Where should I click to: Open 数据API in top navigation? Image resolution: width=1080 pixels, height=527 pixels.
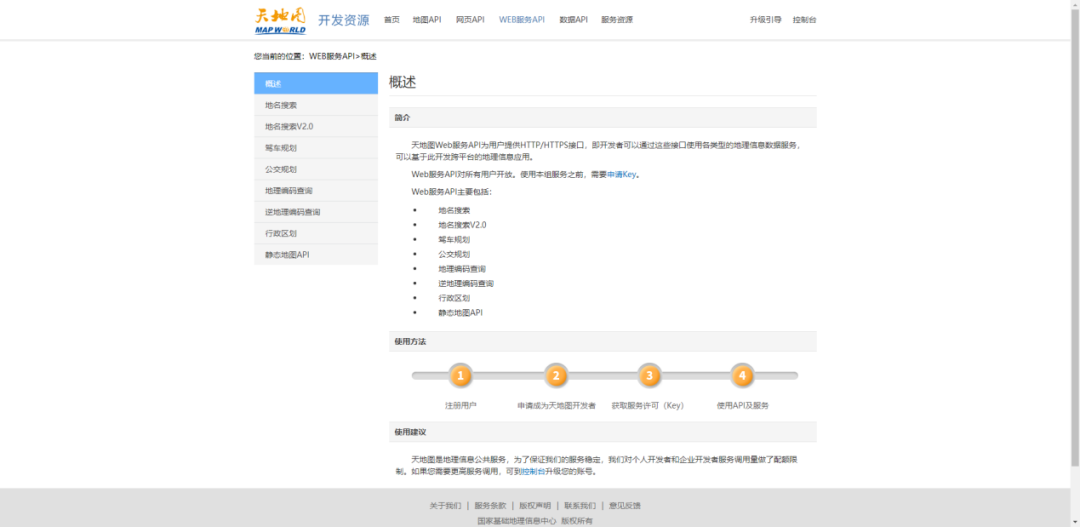573,20
